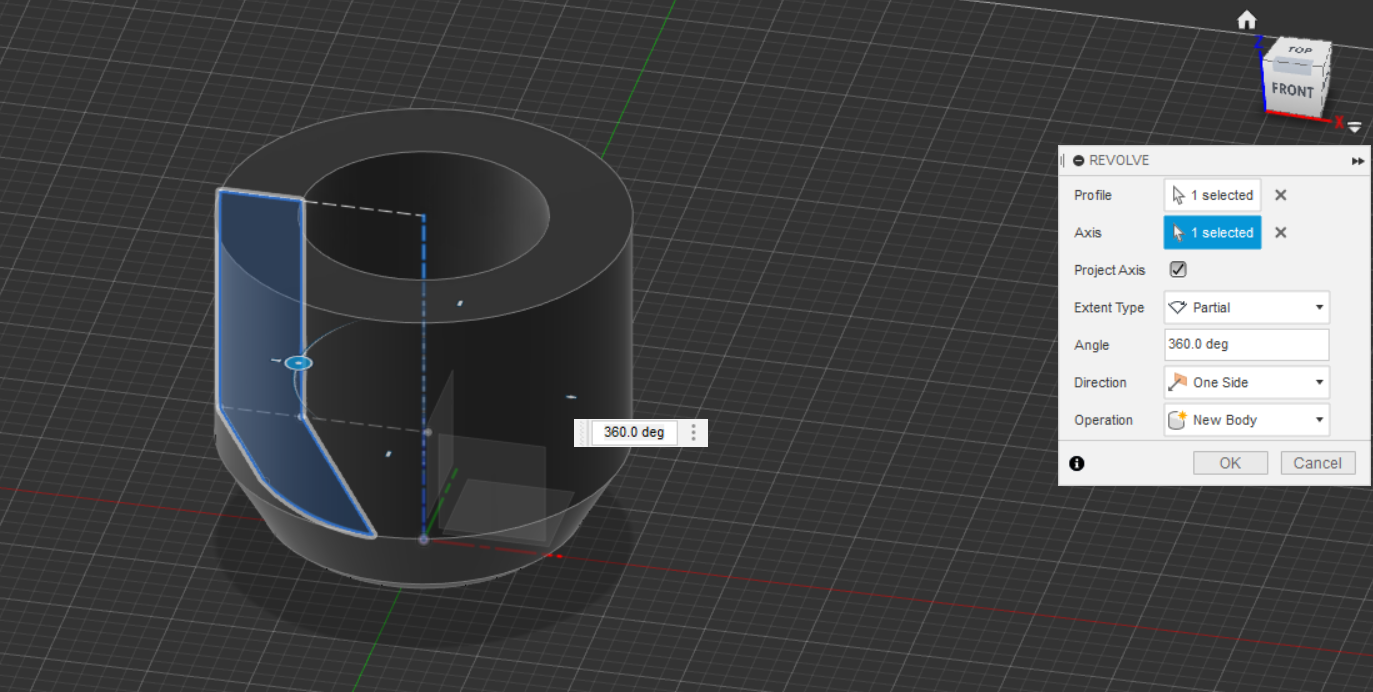Click the REVOLVE title text in the dialog header
The width and height of the screenshot is (1373, 692).
pos(1119,160)
